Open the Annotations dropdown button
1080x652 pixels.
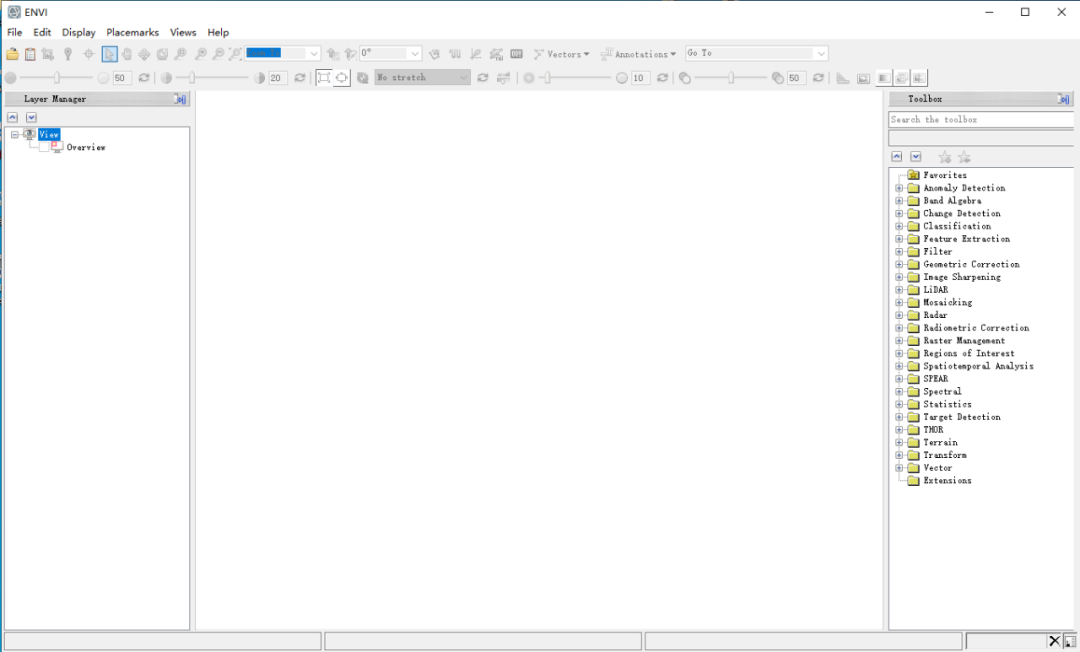(x=638, y=54)
